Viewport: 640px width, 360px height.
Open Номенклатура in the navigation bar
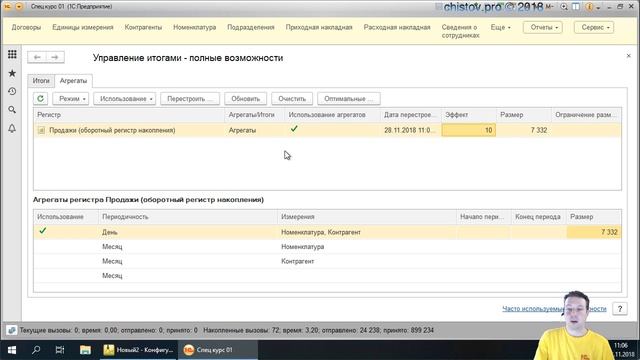point(195,27)
